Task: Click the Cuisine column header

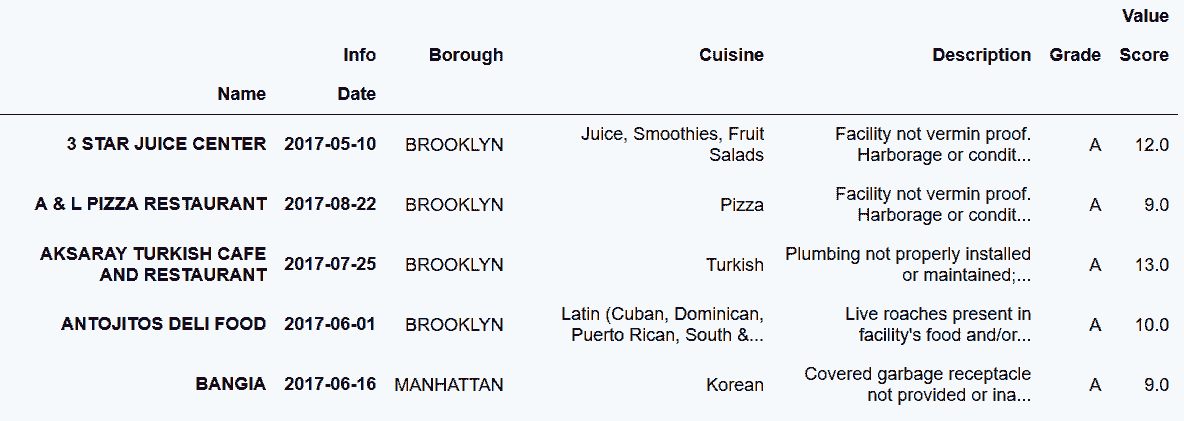Action: point(731,55)
